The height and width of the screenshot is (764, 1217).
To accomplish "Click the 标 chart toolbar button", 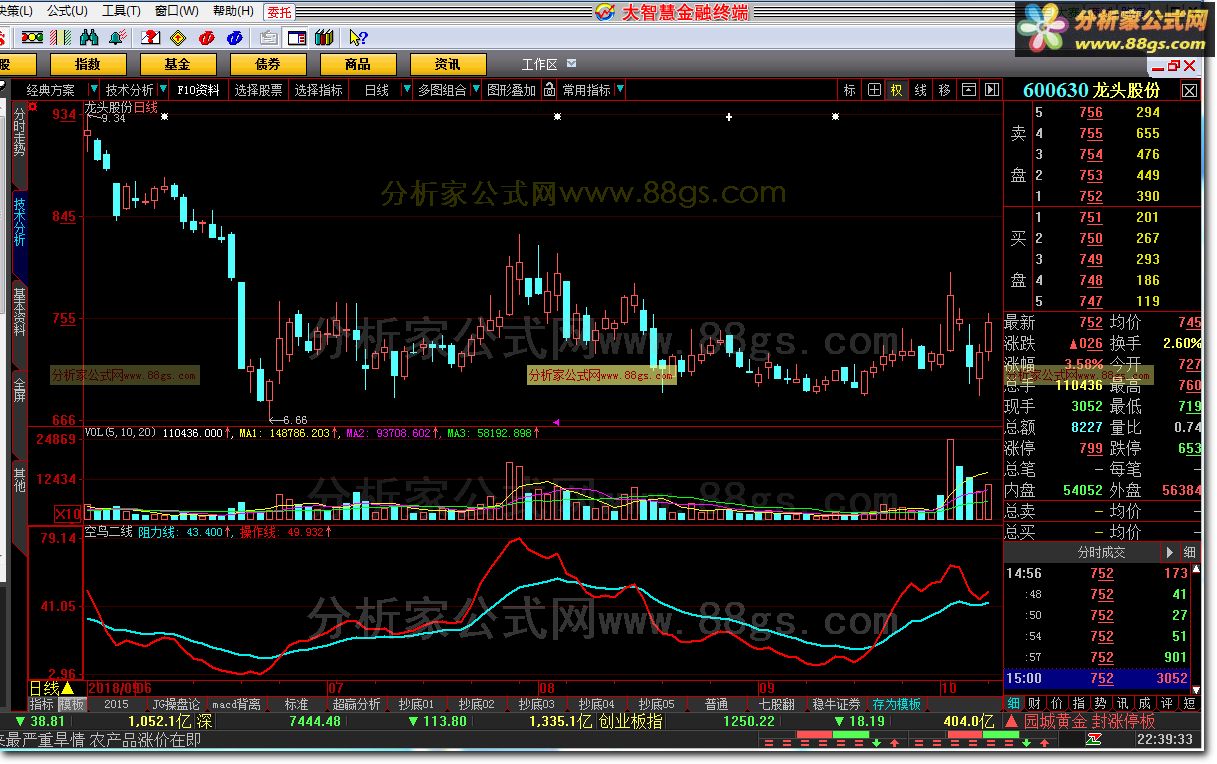I will coord(850,90).
